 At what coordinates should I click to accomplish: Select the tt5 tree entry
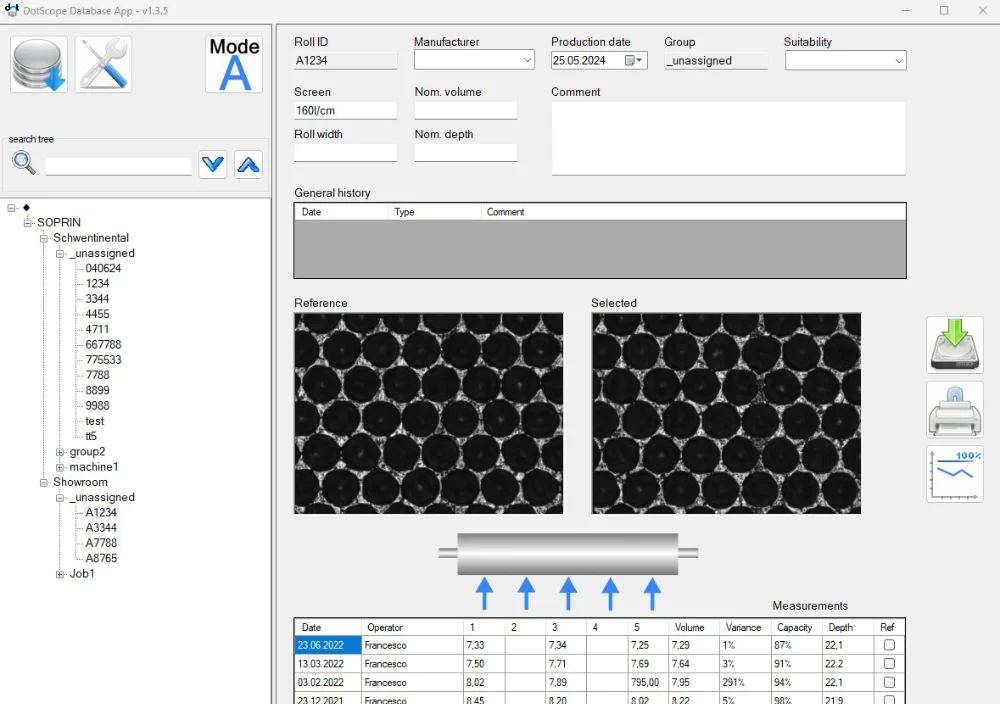coord(91,436)
